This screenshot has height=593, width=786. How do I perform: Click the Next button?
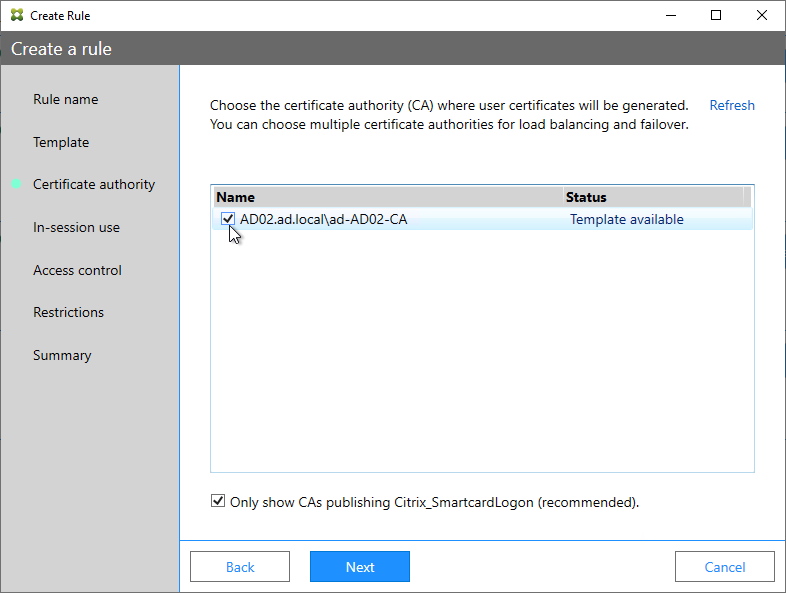[x=360, y=566]
